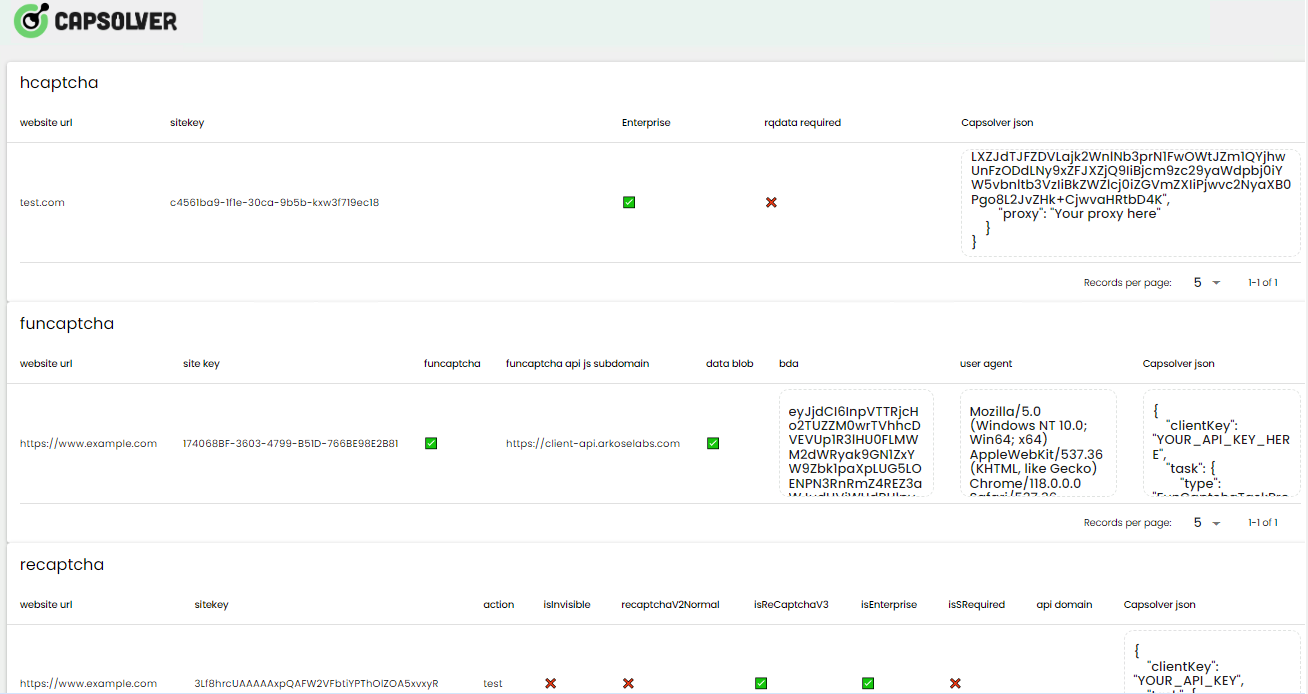Click recaptcha 'action' column header
The width and height of the screenshot is (1308, 694).
(x=499, y=605)
